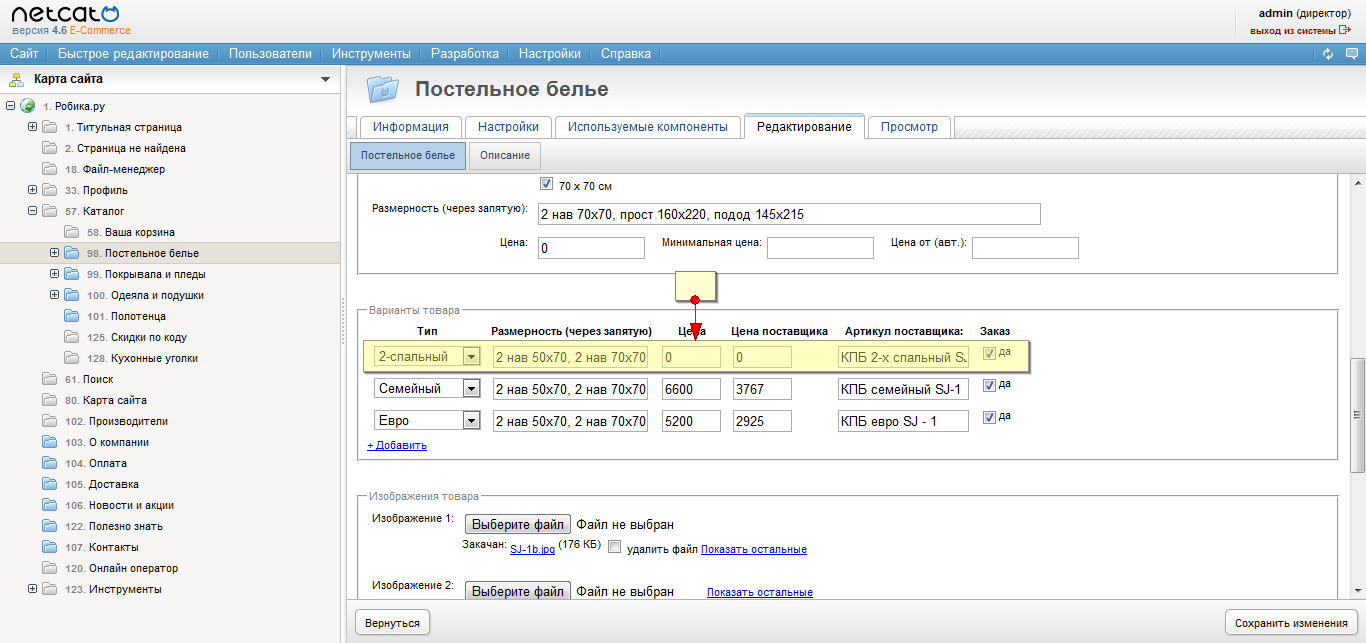This screenshot has width=1366, height=643.
Task: Click the + Добавить link
Action: 397,445
